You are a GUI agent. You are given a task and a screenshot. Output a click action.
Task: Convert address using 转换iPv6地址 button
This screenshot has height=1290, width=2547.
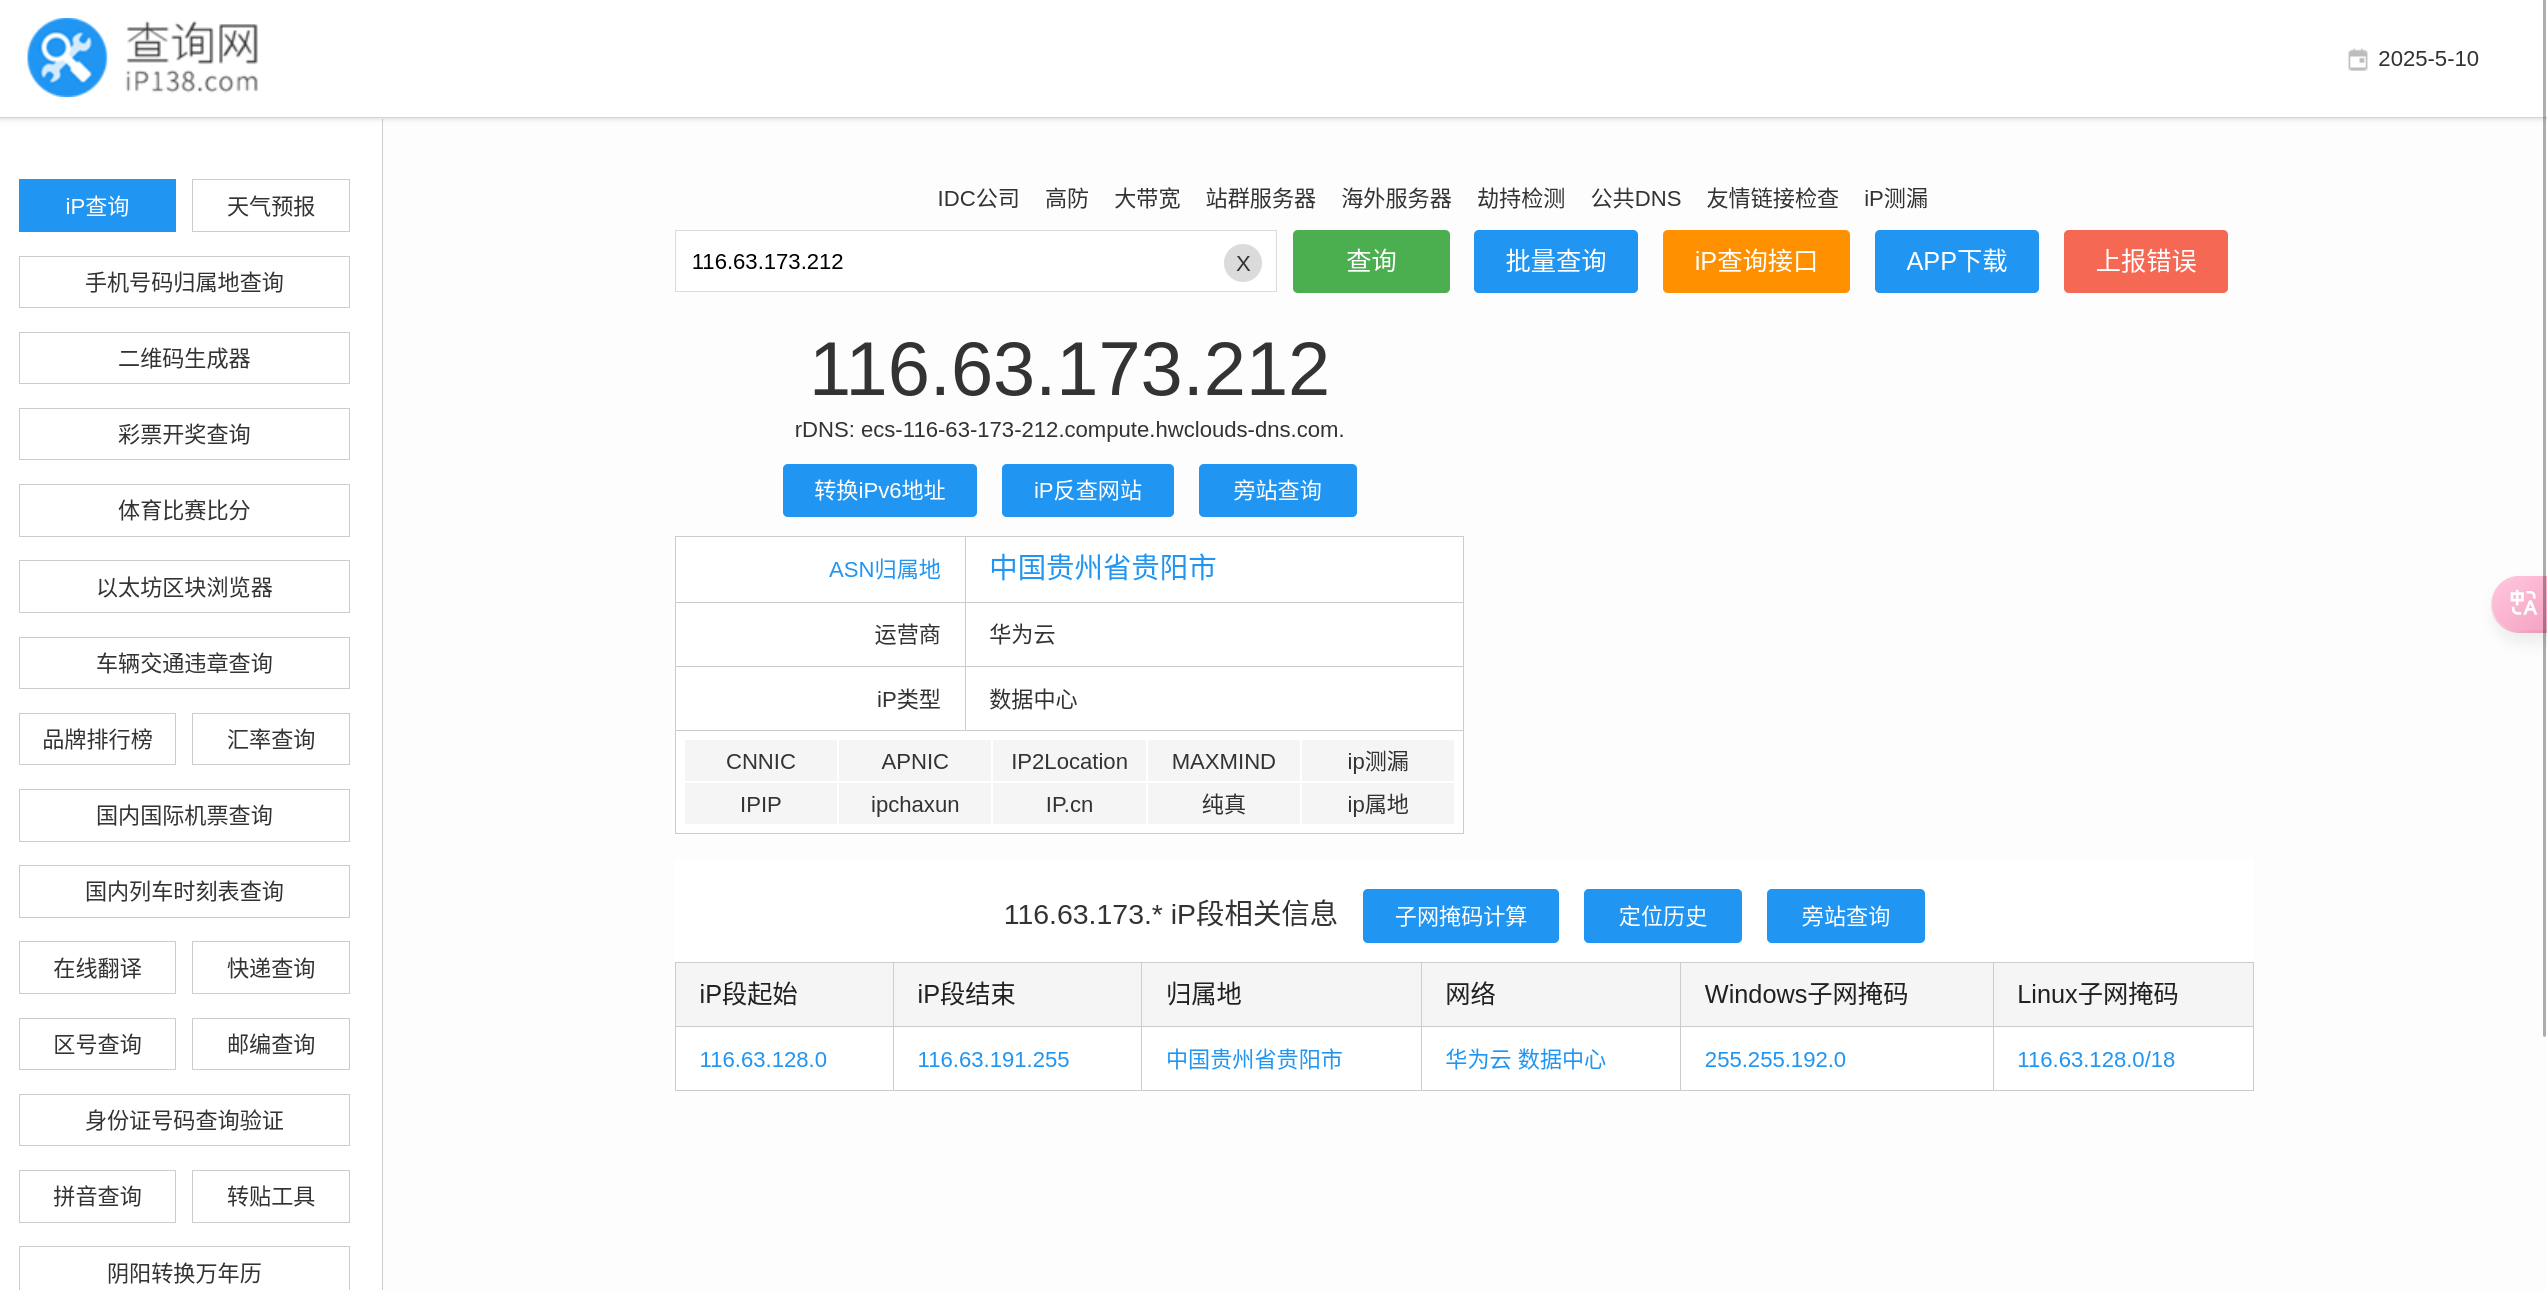(879, 491)
